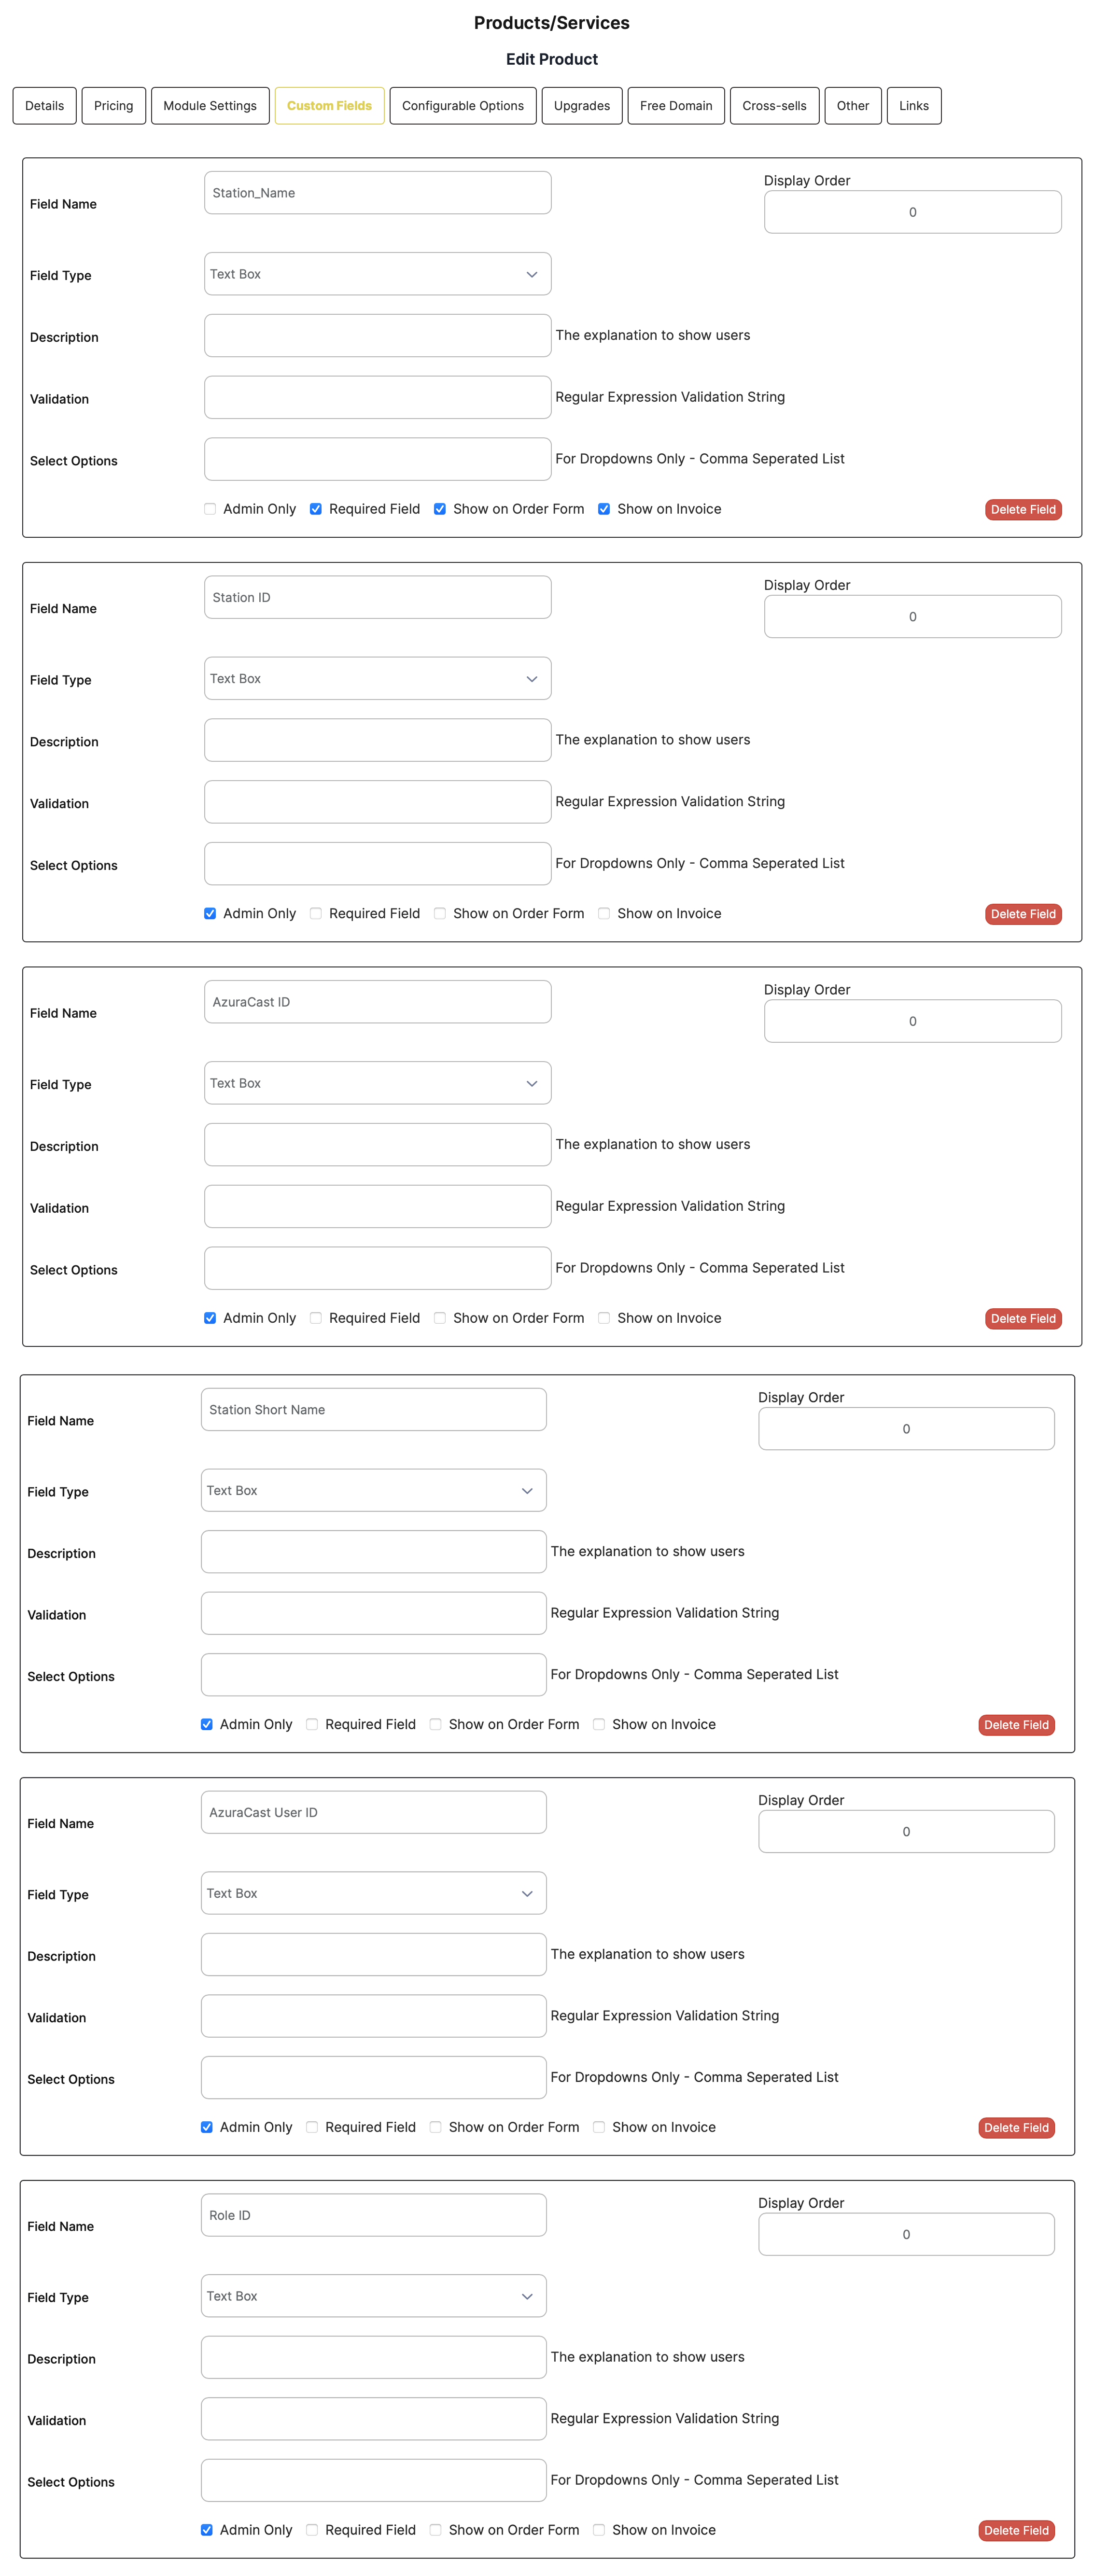Delete the Station_Name custom field
Image resolution: width=1094 pixels, height=2576 pixels.
coord(1022,509)
